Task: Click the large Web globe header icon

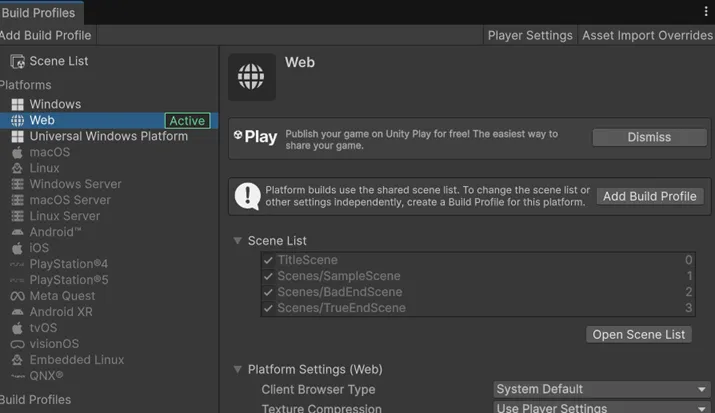Action: pos(252,77)
